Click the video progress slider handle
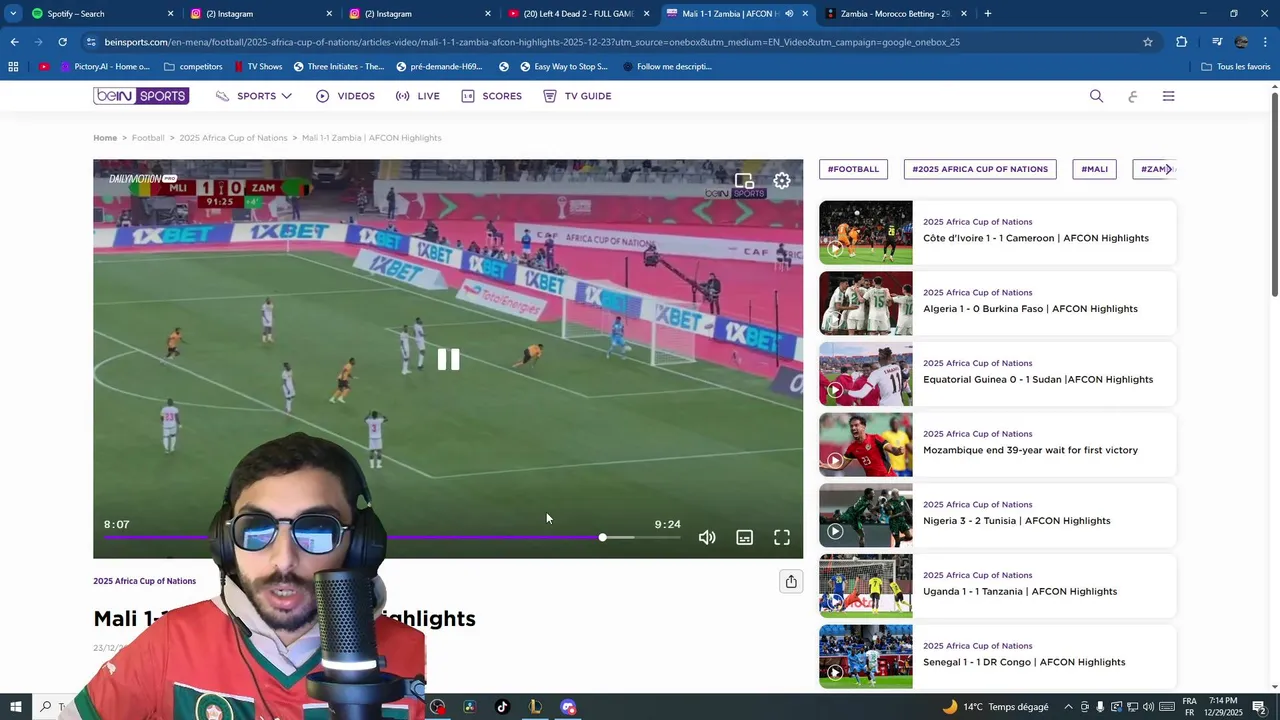 coord(602,537)
